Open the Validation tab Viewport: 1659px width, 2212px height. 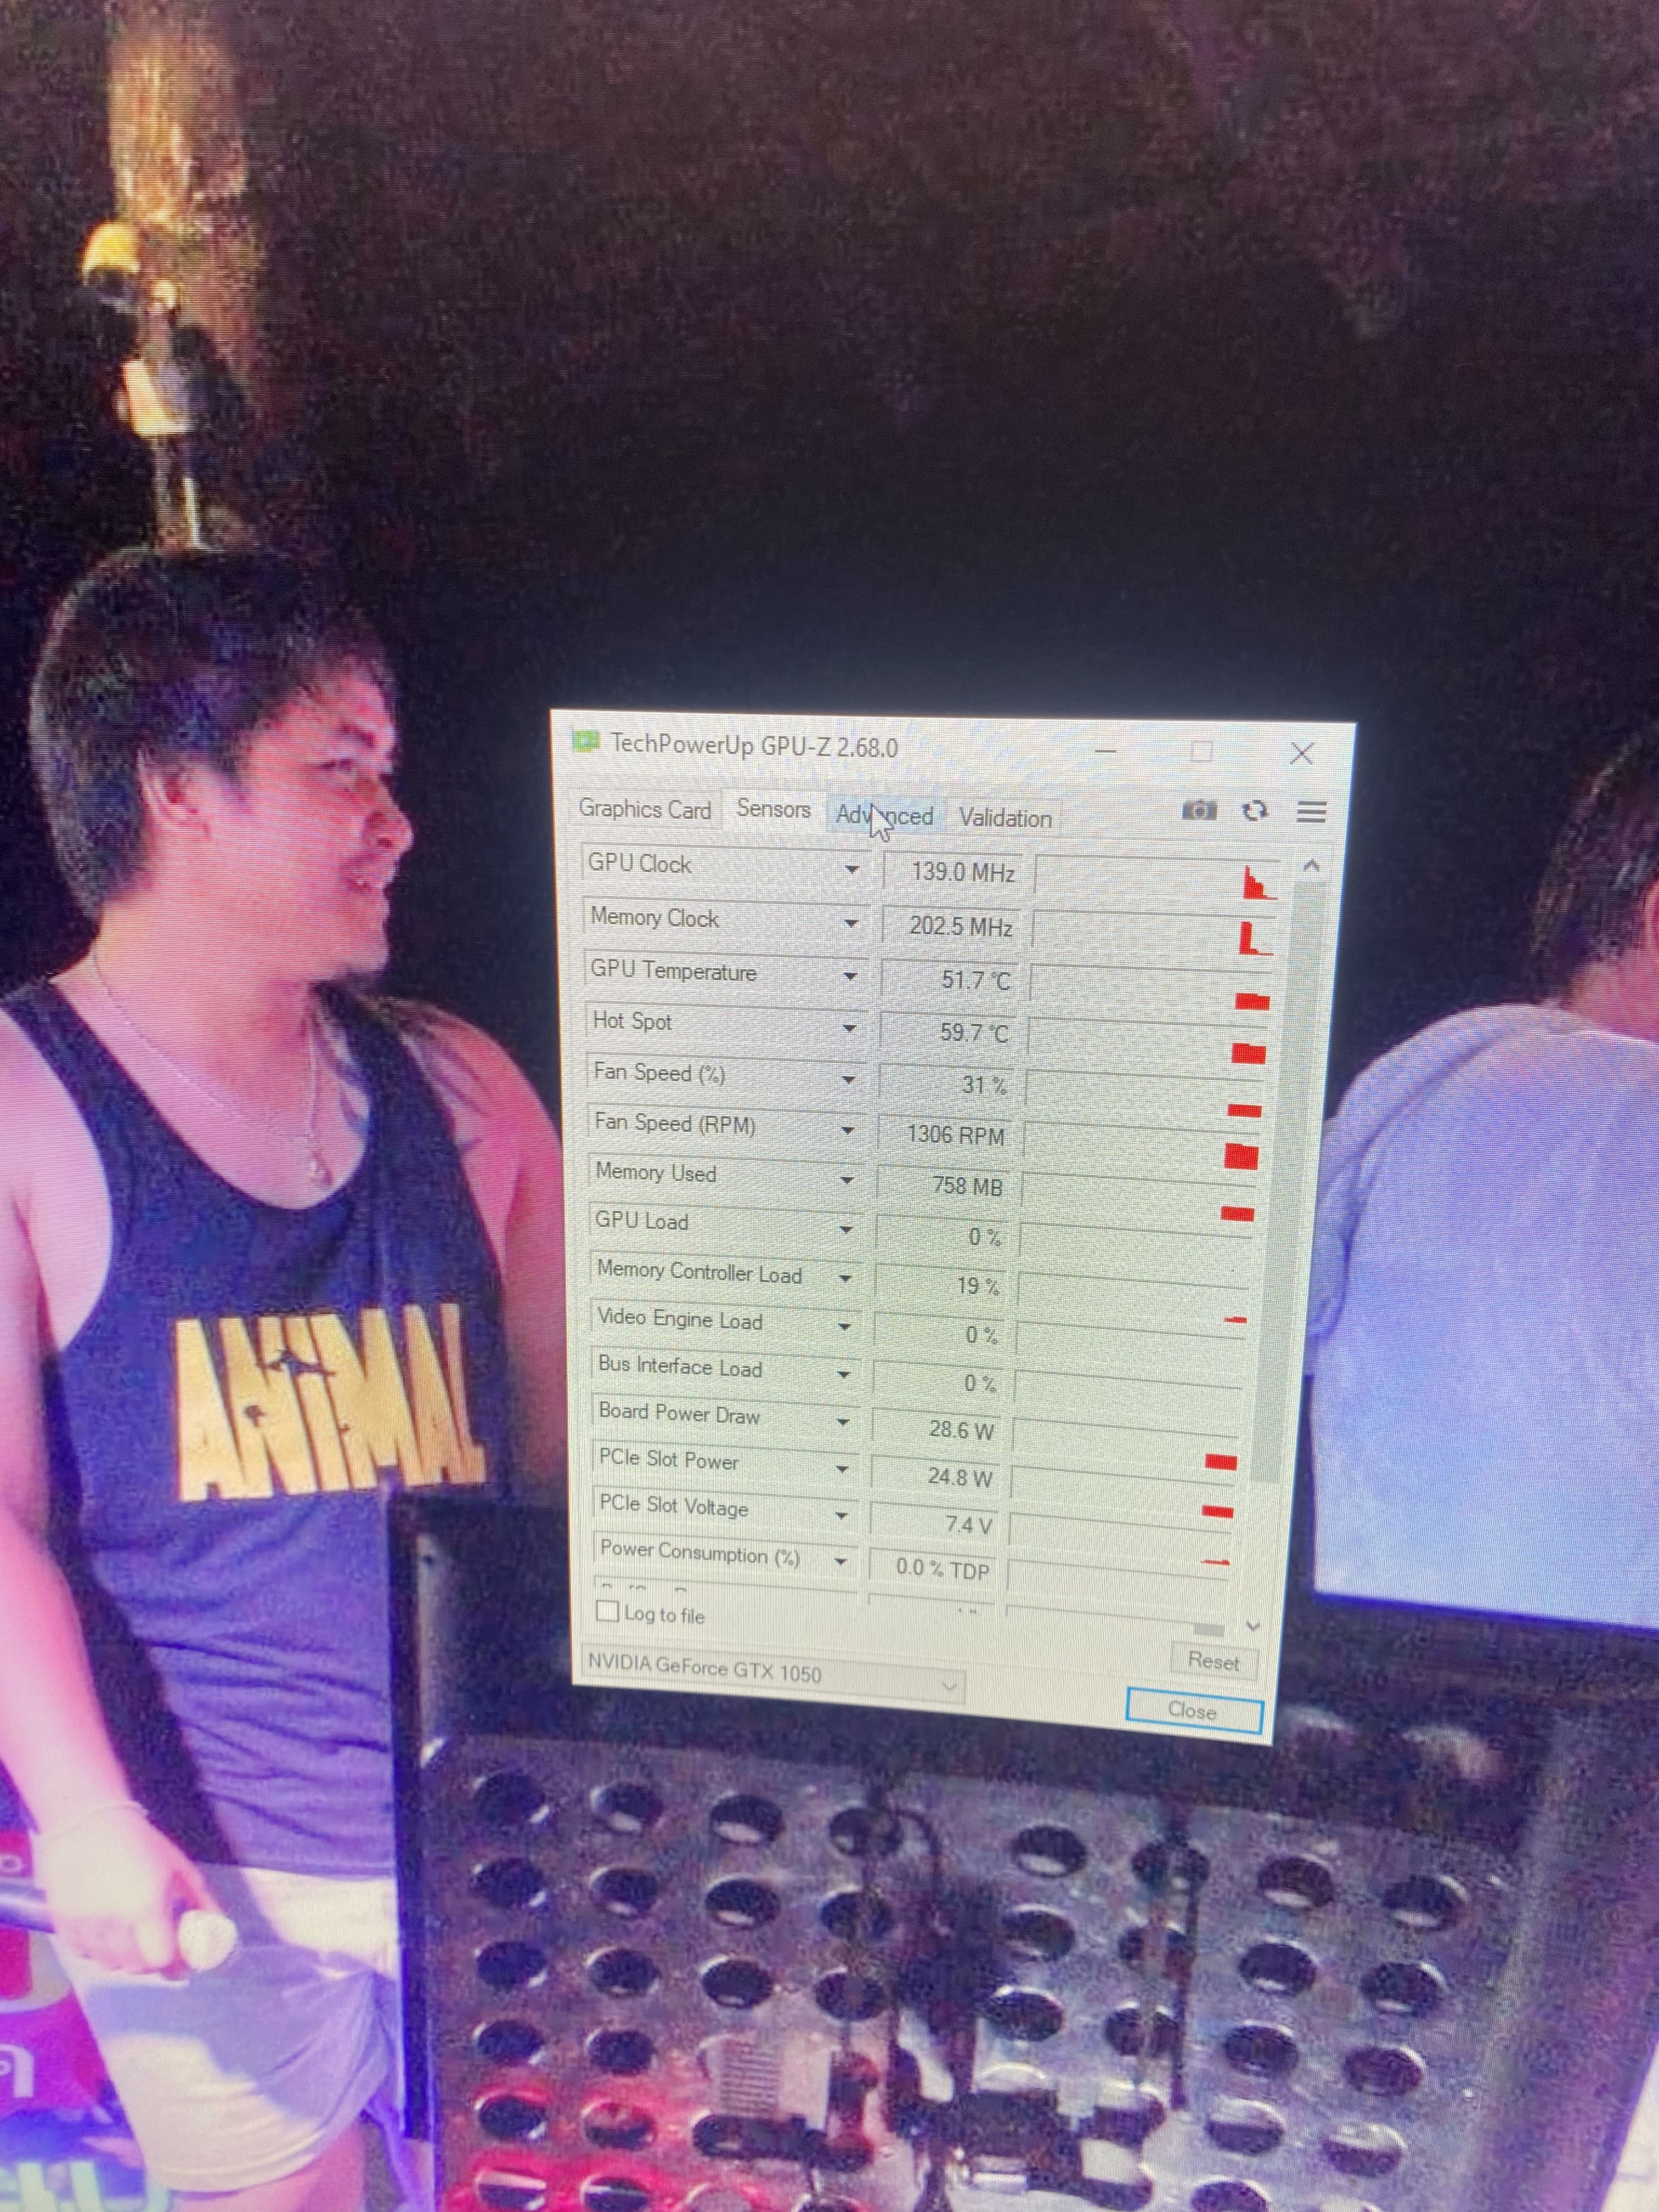(x=1005, y=818)
